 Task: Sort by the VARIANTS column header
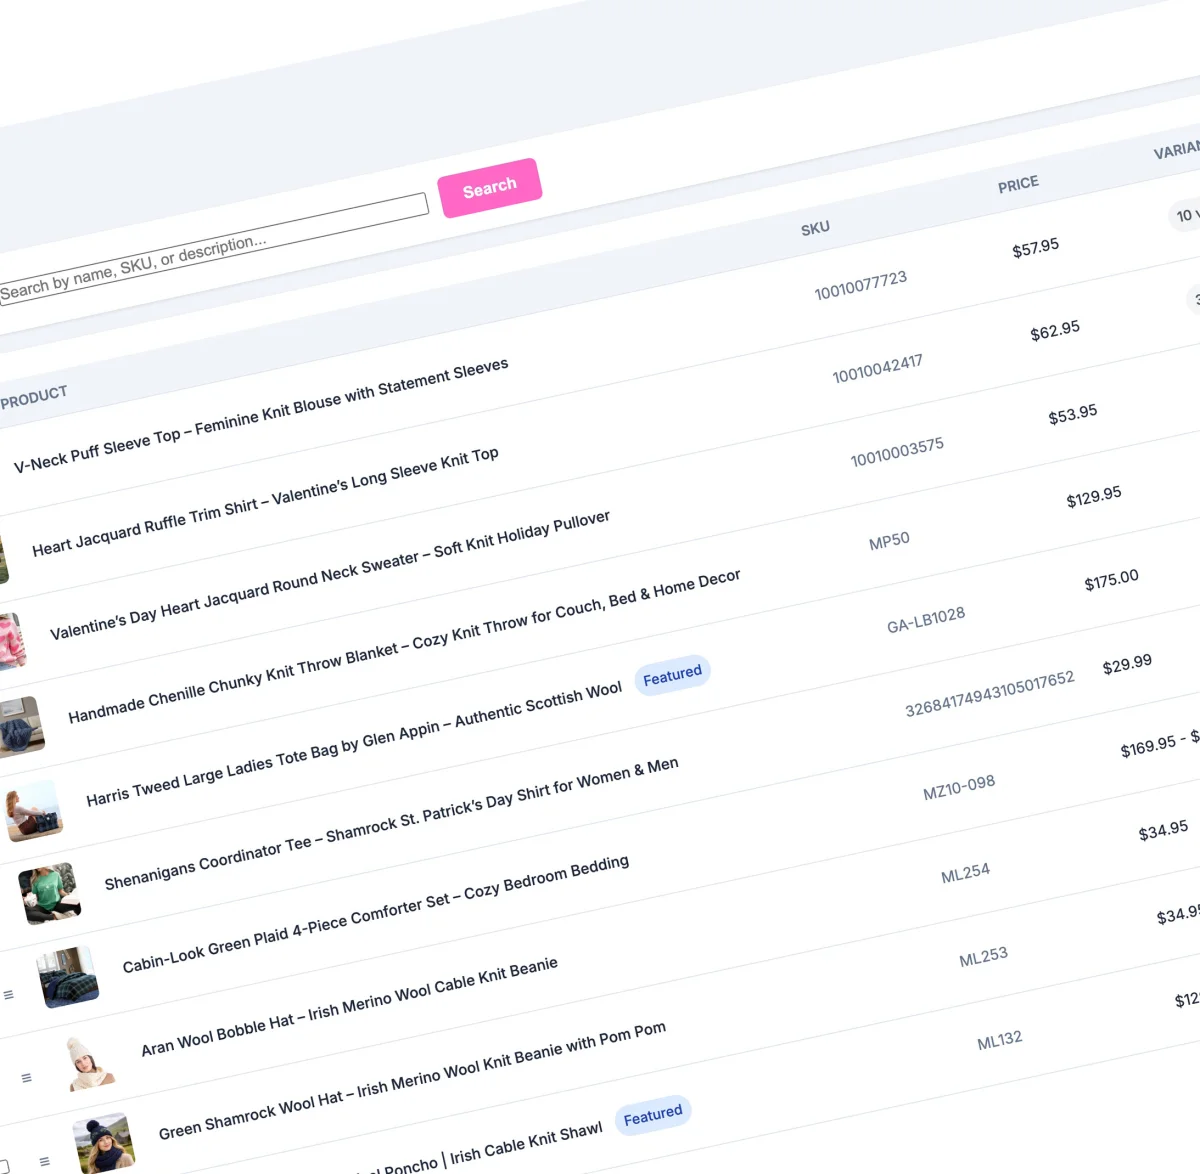coord(1178,149)
